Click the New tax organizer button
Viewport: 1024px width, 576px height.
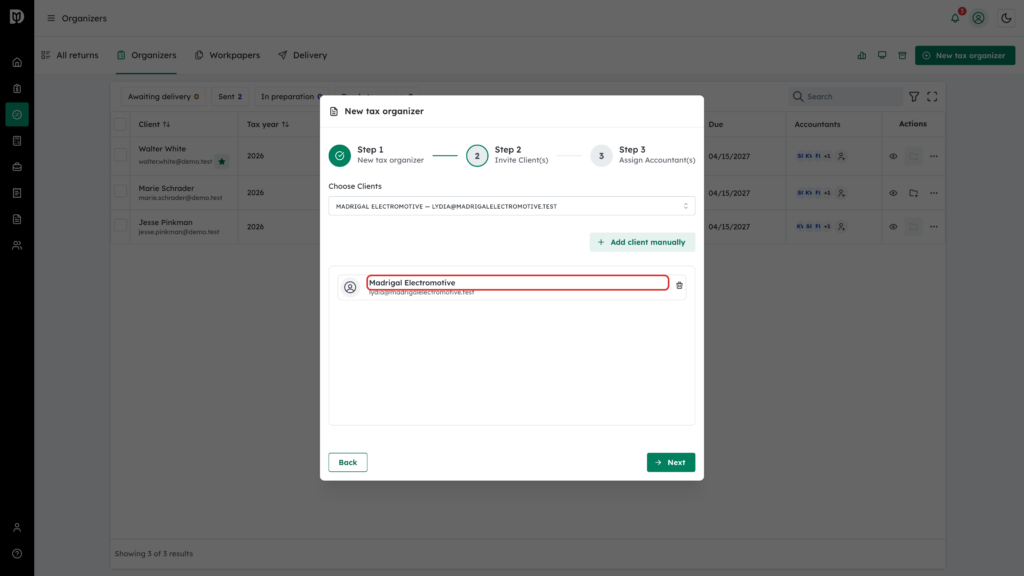coord(965,56)
